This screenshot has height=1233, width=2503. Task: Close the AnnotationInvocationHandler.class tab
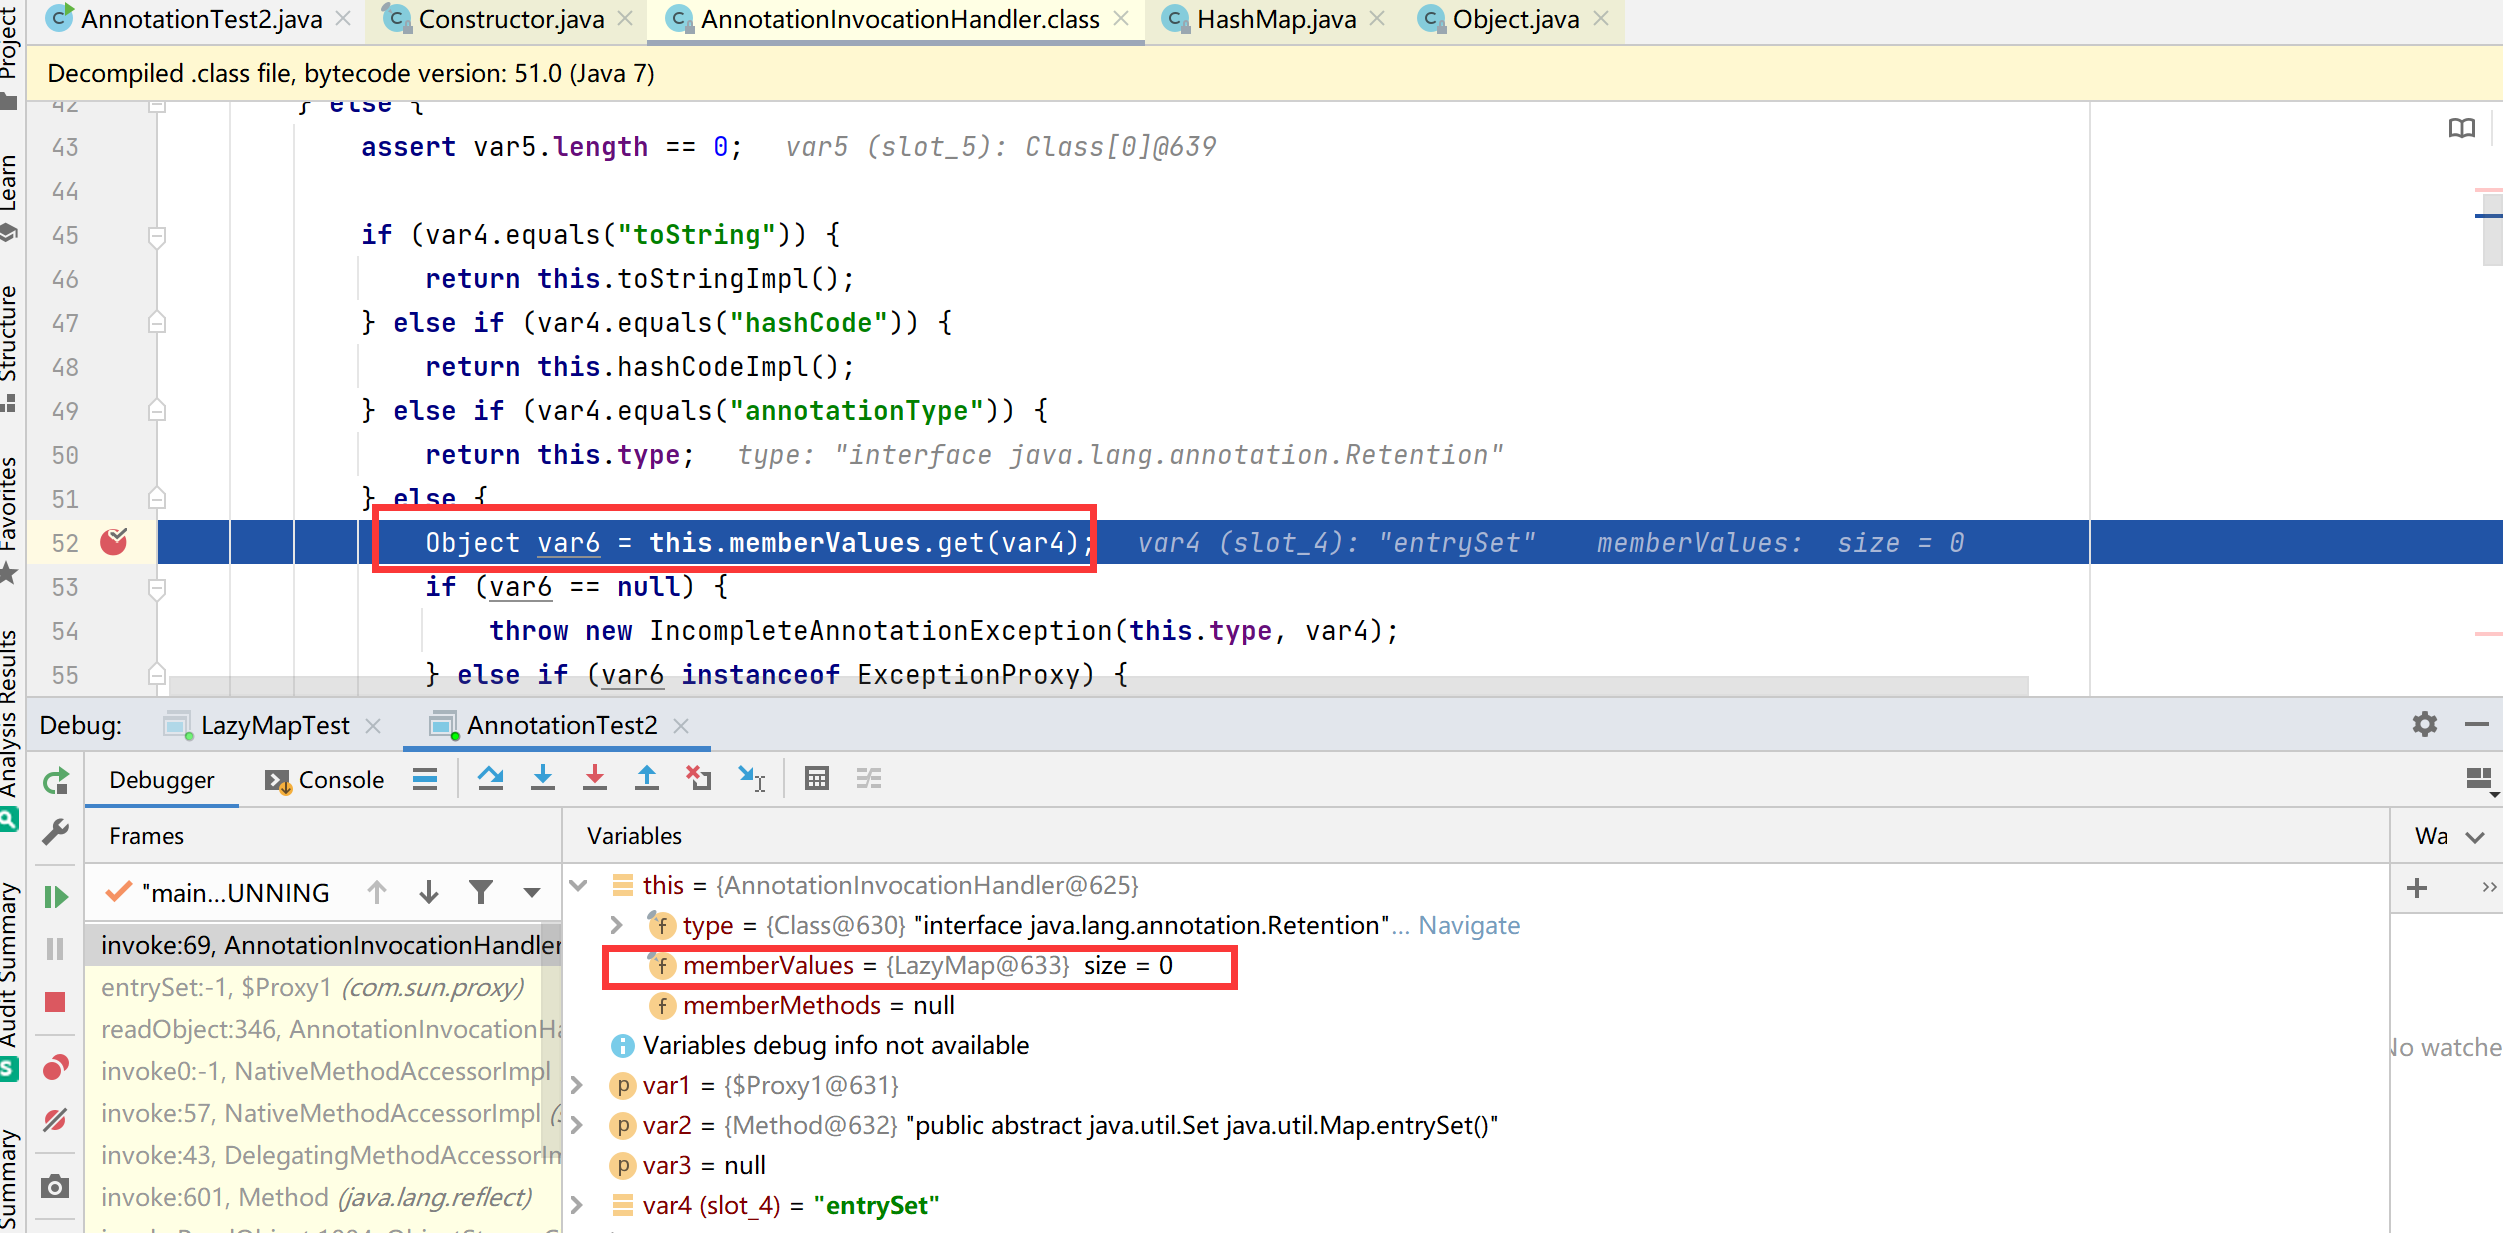click(x=1120, y=19)
